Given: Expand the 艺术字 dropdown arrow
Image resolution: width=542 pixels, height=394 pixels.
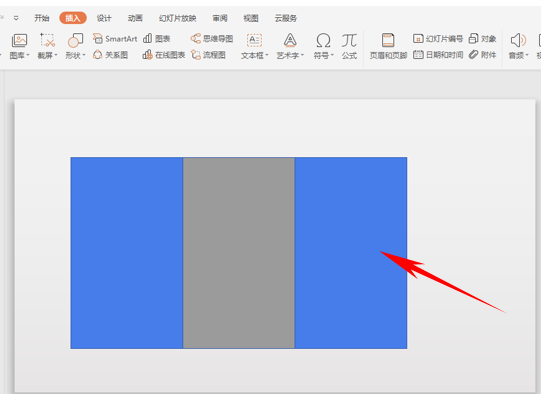Looking at the screenshot, I should [x=302, y=55].
